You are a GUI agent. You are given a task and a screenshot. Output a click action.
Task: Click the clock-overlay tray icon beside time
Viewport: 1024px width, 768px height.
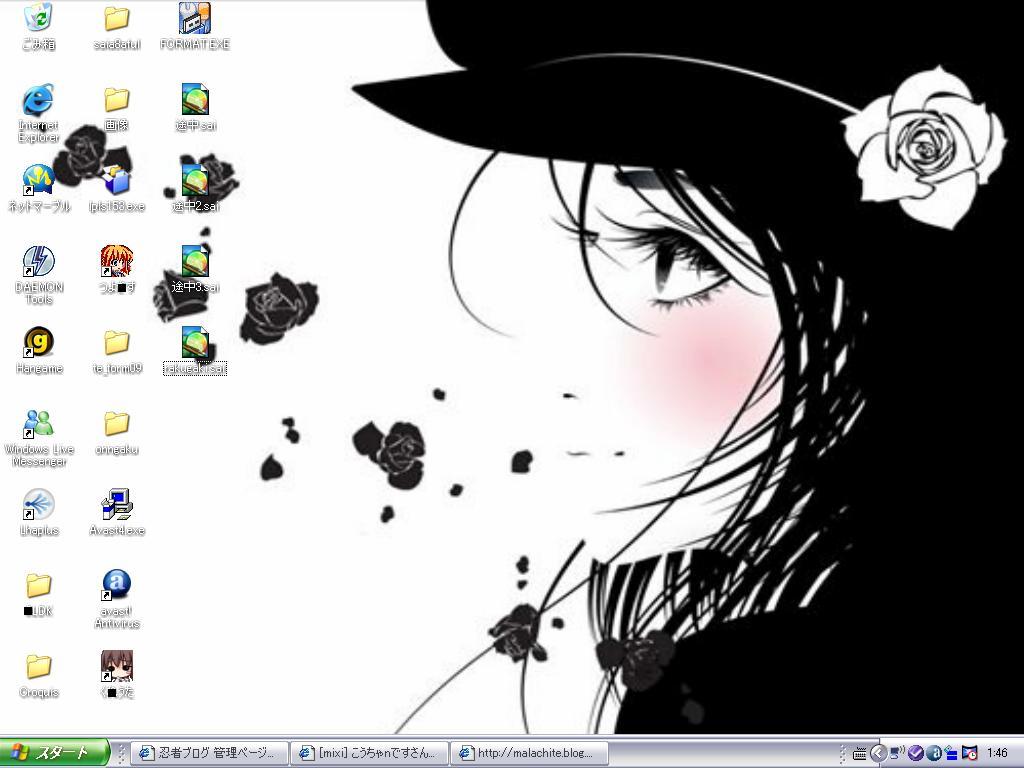coord(970,754)
